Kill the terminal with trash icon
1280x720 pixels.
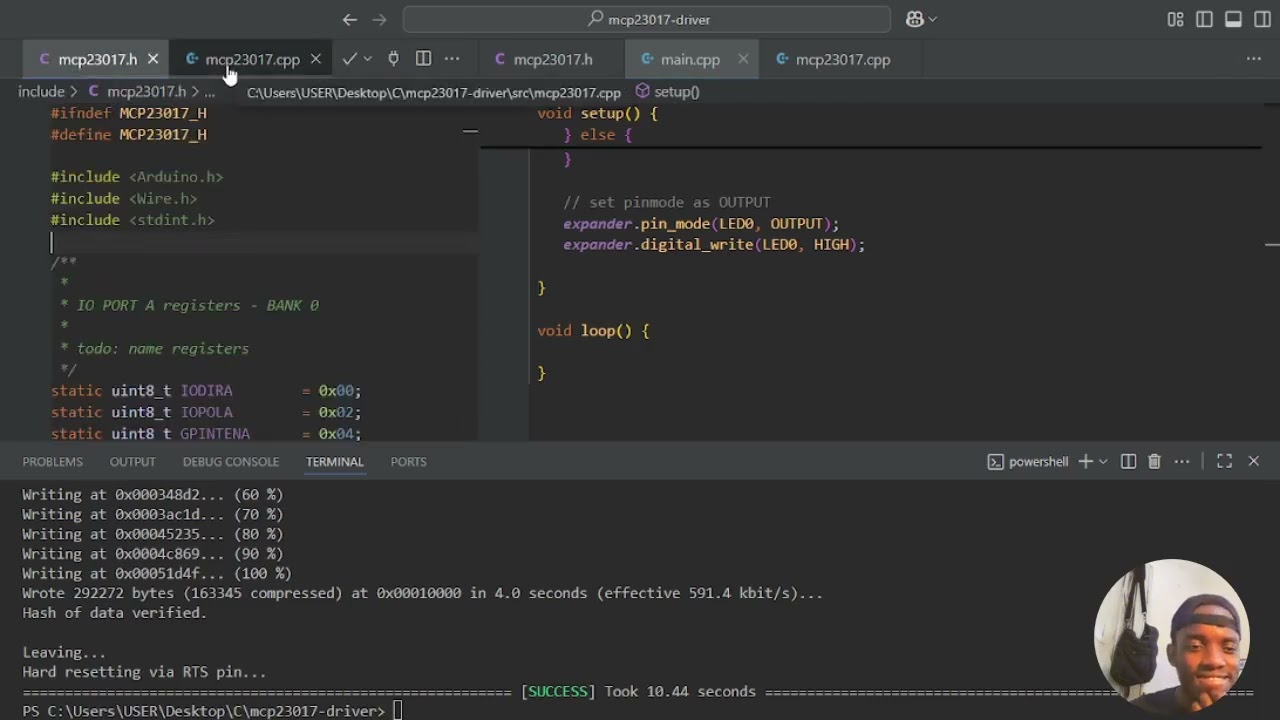1154,461
